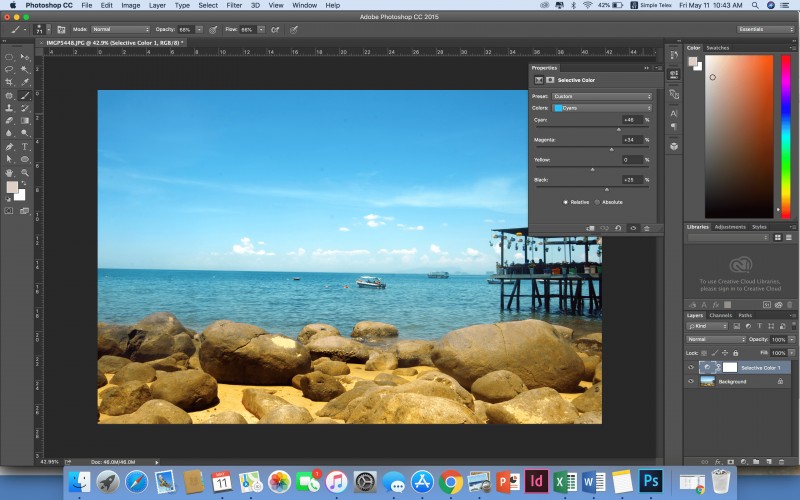Switch to the Channels tab
The image size is (800, 500).
(721, 315)
